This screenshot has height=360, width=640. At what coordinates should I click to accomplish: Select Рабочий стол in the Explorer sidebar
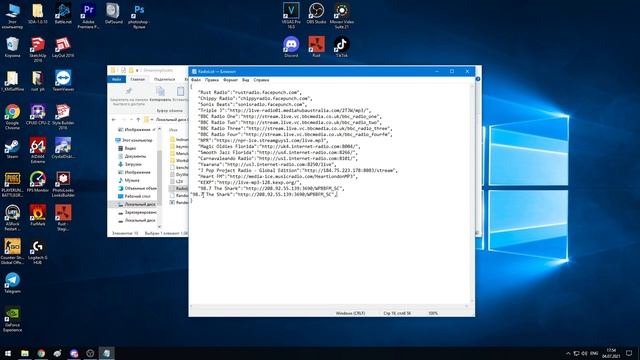(134, 196)
